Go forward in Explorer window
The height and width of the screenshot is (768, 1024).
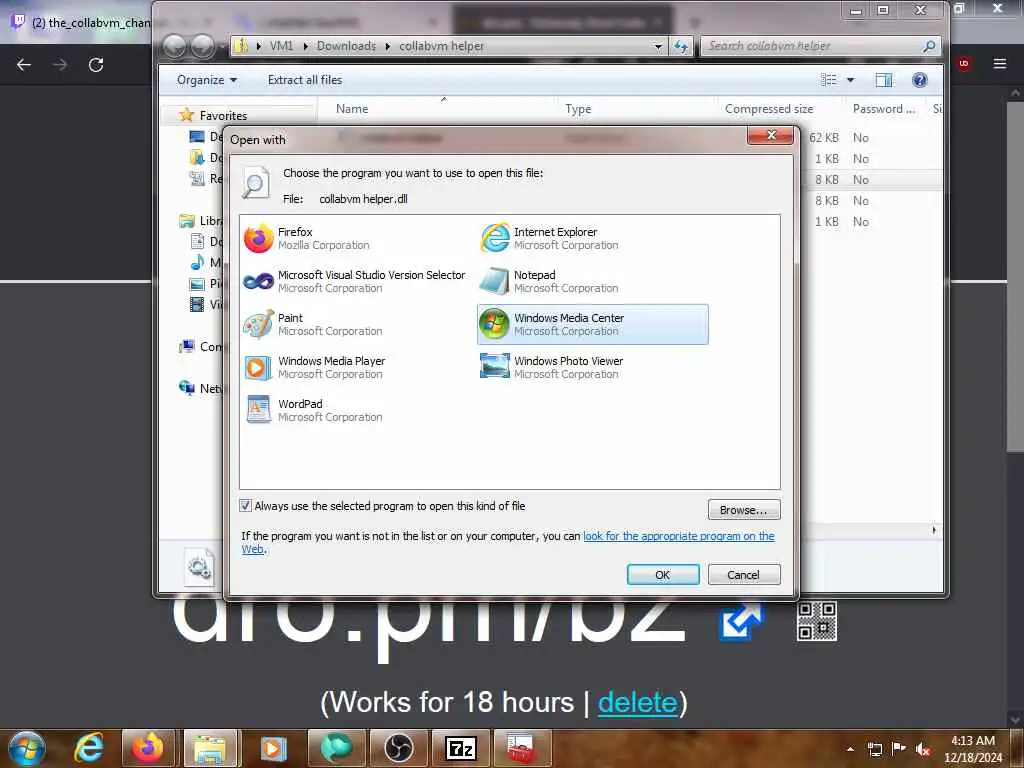coord(202,46)
